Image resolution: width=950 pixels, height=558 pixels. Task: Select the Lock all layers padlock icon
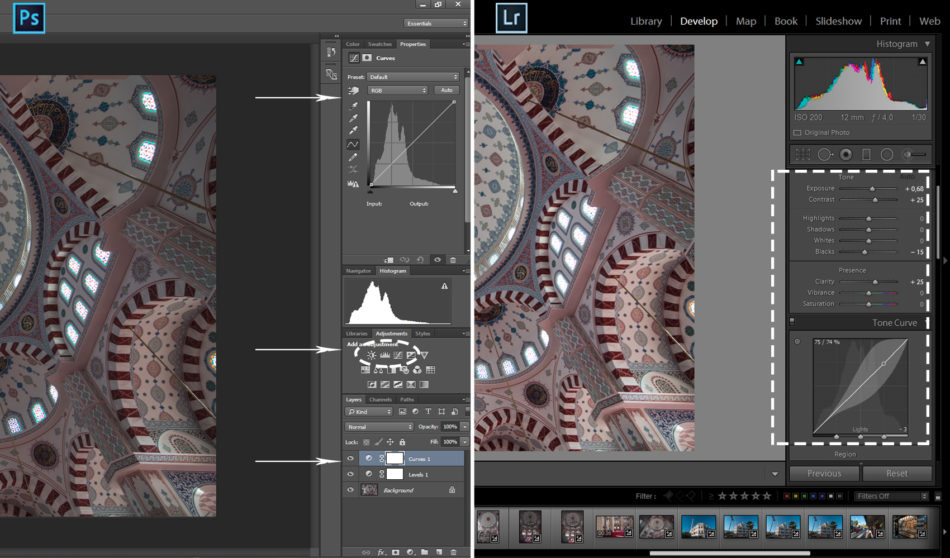(x=402, y=442)
